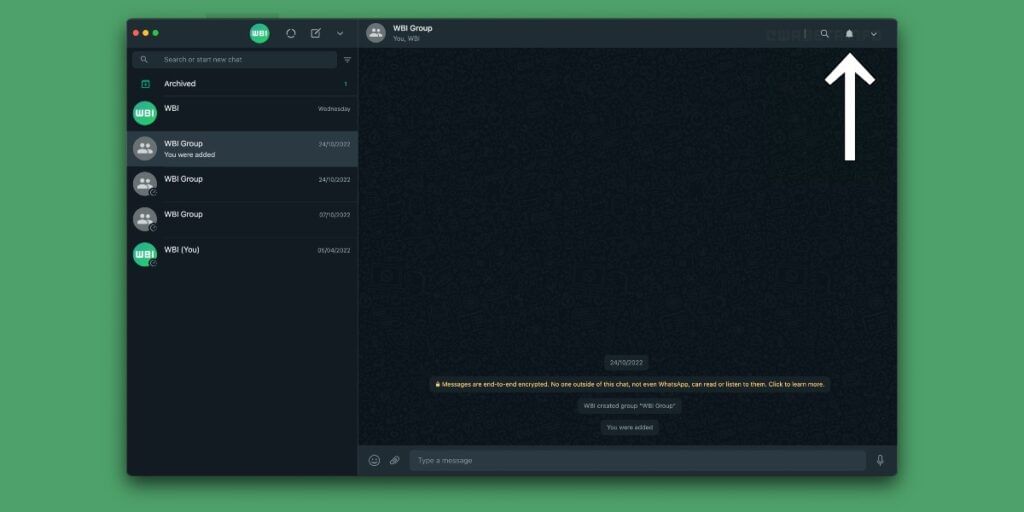The width and height of the screenshot is (1024, 512).
Task: Click the search chat input field
Action: pyautogui.click(x=234, y=59)
